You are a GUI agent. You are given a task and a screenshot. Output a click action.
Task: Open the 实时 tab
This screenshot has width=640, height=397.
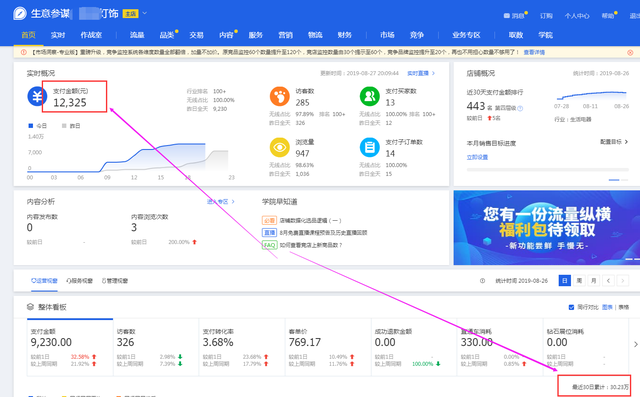(58, 35)
